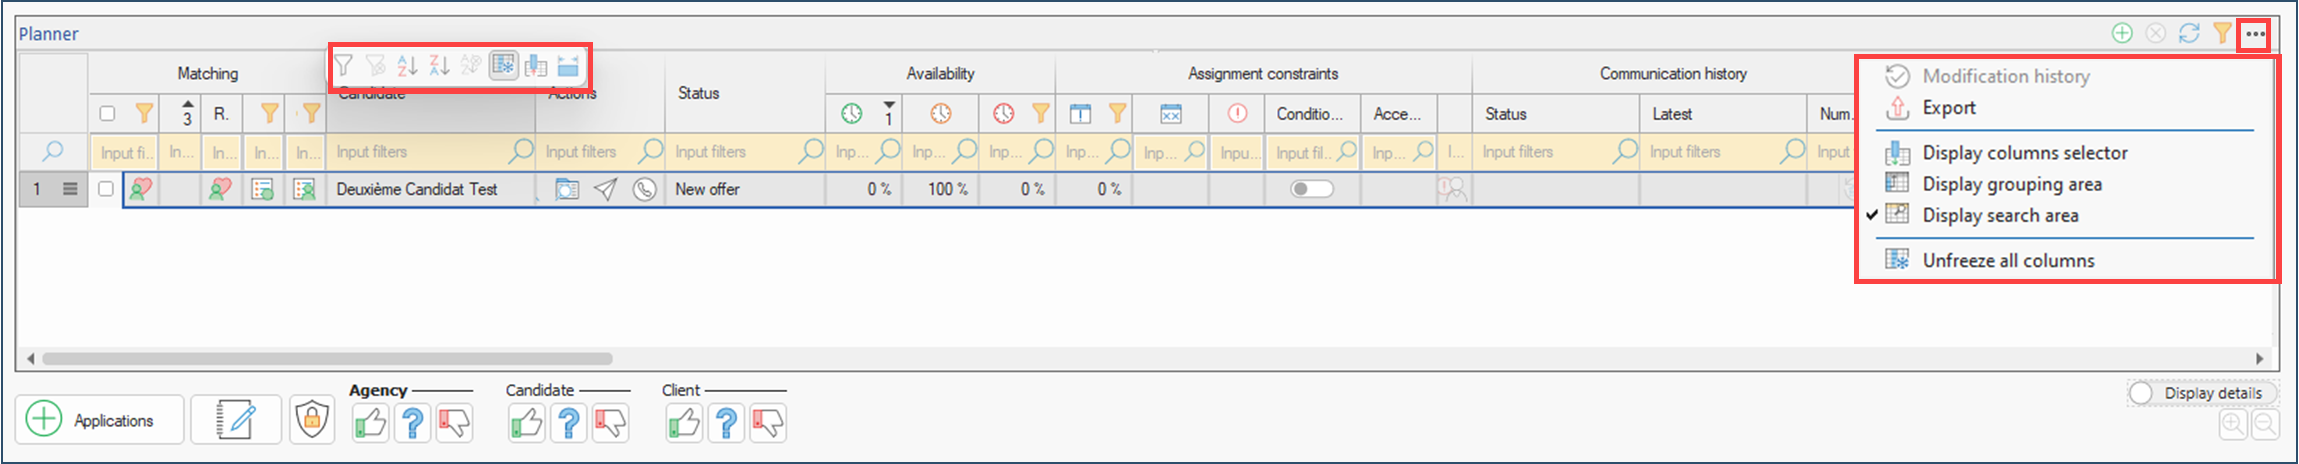Click the Candidate column filter input field
2299x464 pixels.
[x=420, y=152]
